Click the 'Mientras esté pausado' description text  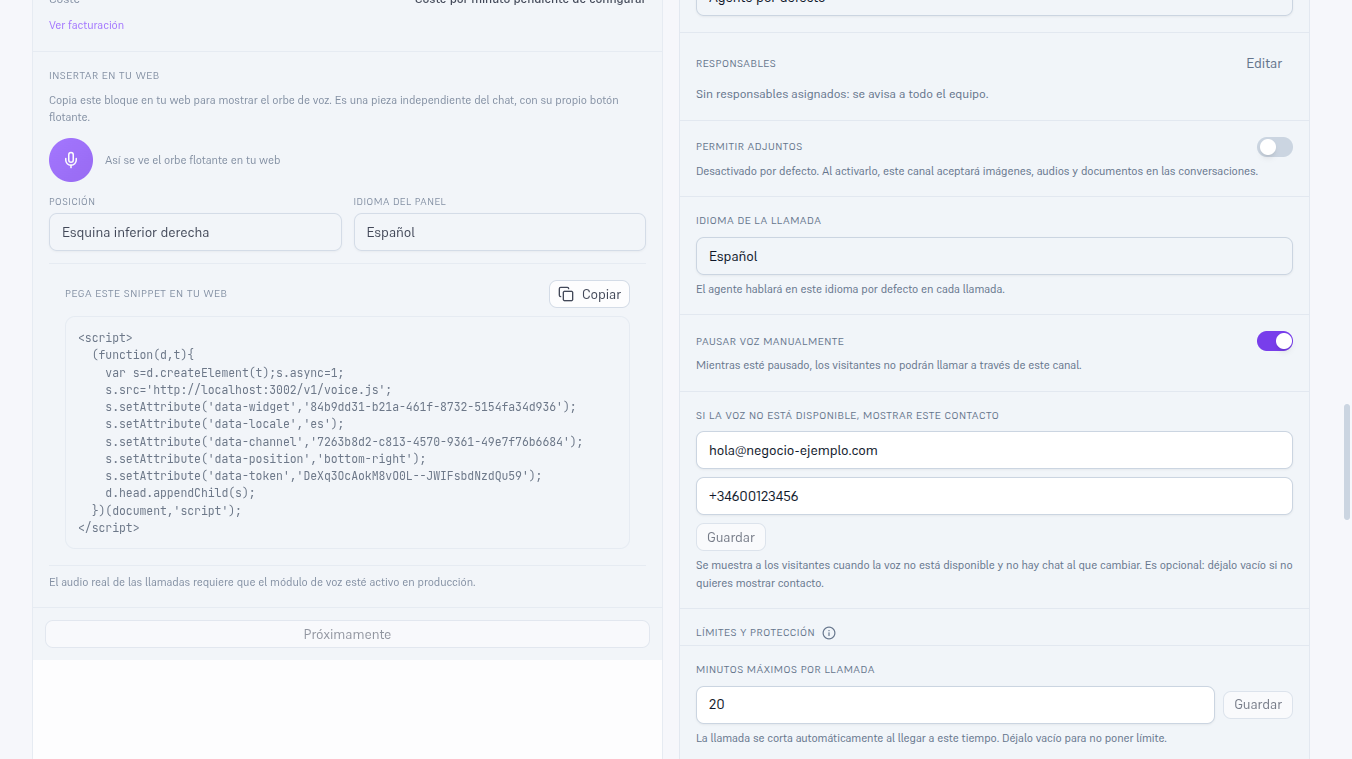[889, 365]
